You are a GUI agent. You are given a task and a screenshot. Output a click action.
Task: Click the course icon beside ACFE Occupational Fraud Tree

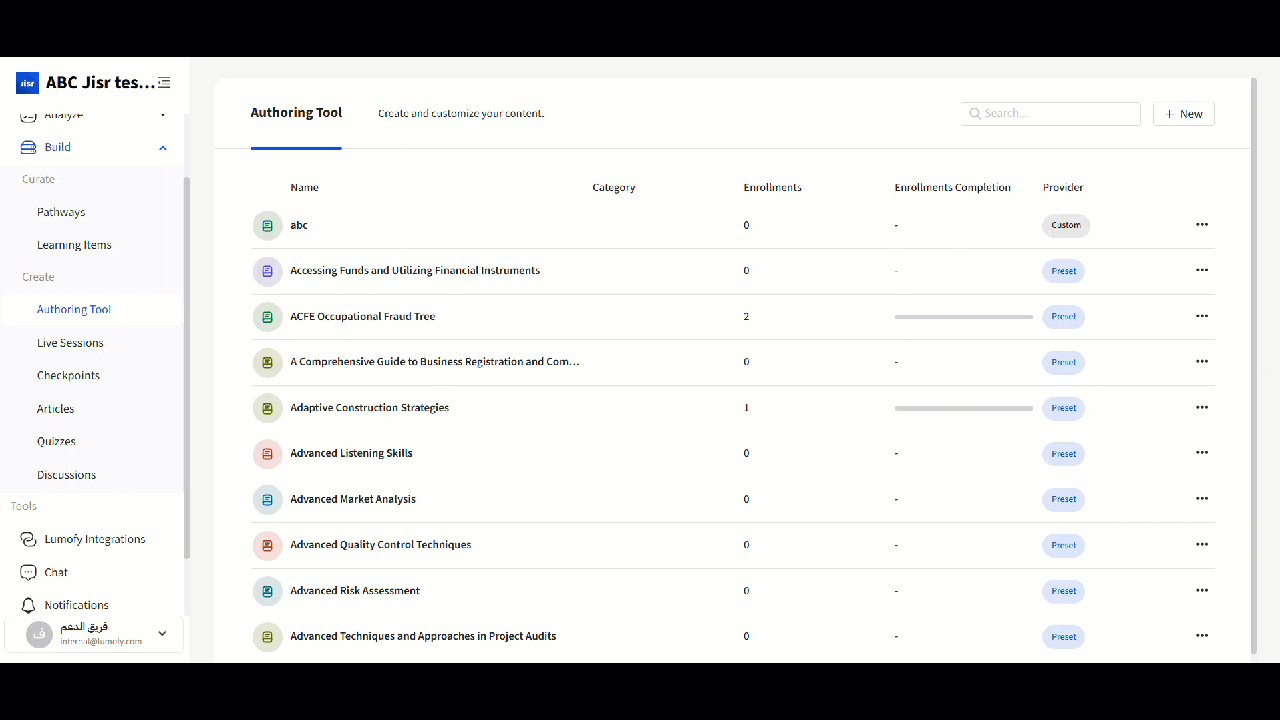click(x=267, y=317)
